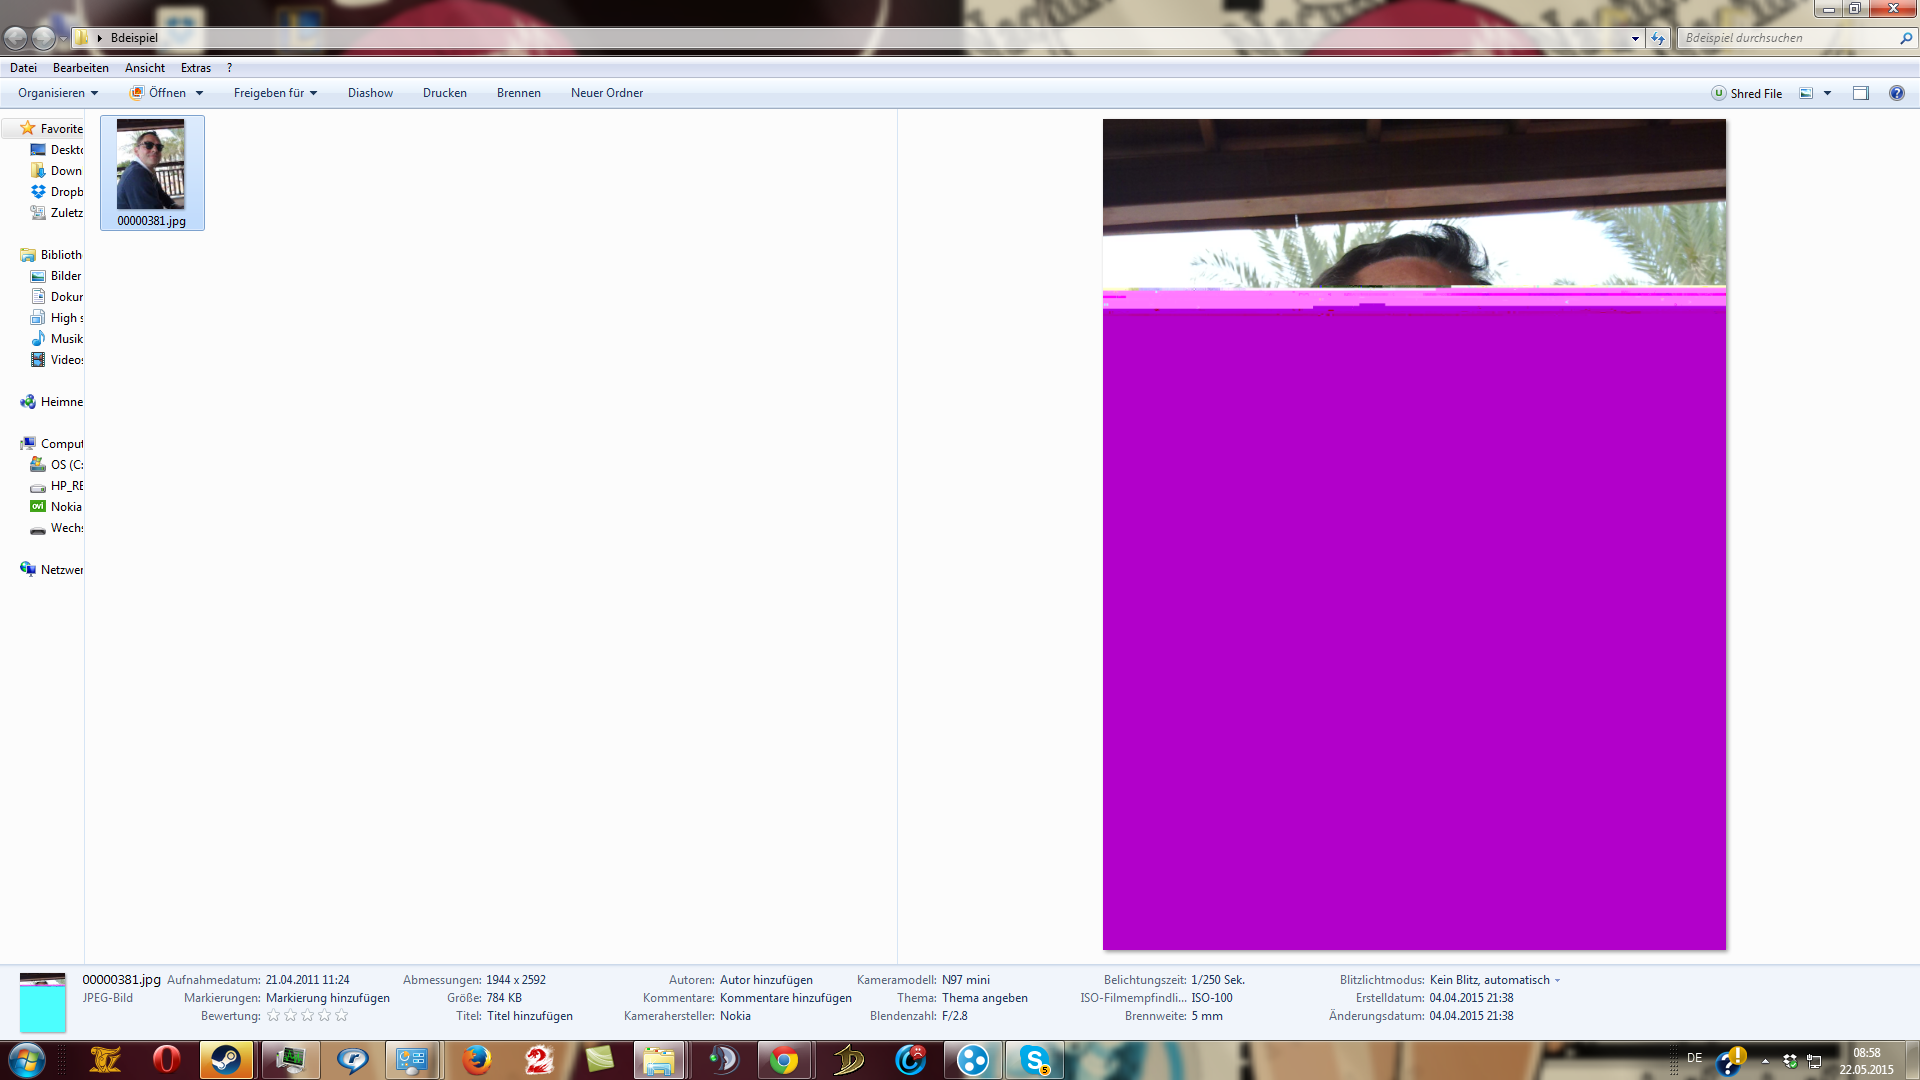The height and width of the screenshot is (1080, 1920).
Task: Click Titel hinzufügen field in details pane
Action: [x=530, y=1016]
